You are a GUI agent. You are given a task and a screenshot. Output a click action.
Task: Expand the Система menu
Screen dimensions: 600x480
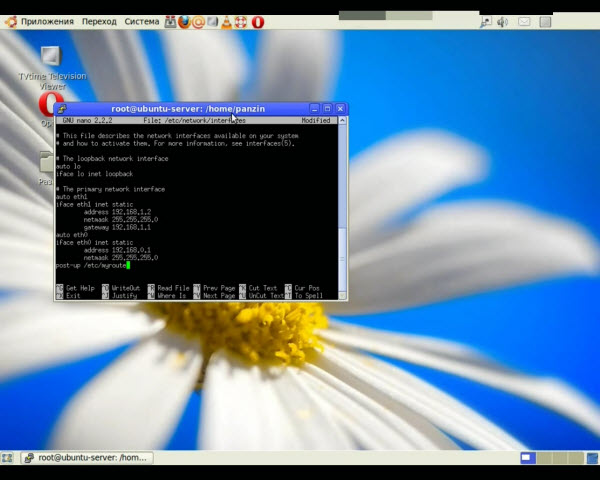click(142, 21)
